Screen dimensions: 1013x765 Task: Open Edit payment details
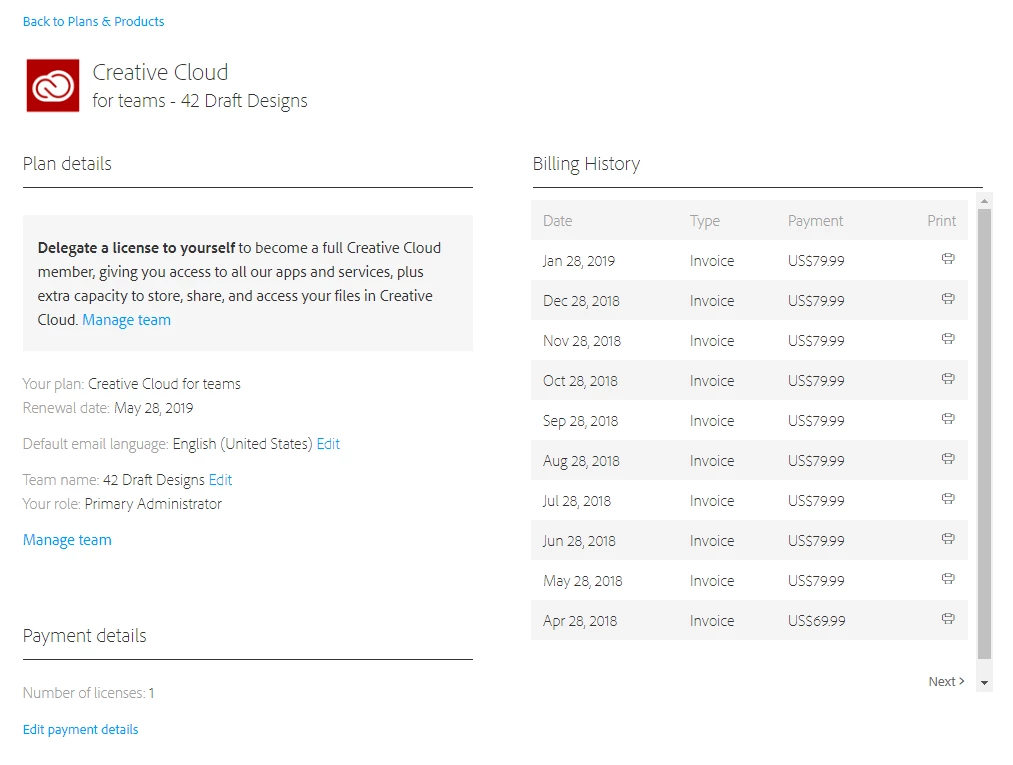pyautogui.click(x=80, y=729)
